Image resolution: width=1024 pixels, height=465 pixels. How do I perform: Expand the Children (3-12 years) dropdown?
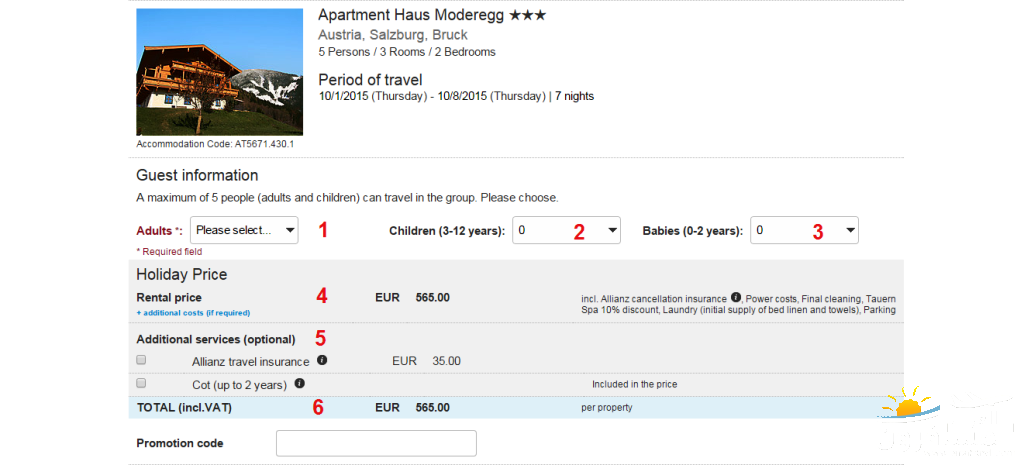[x=566, y=230]
